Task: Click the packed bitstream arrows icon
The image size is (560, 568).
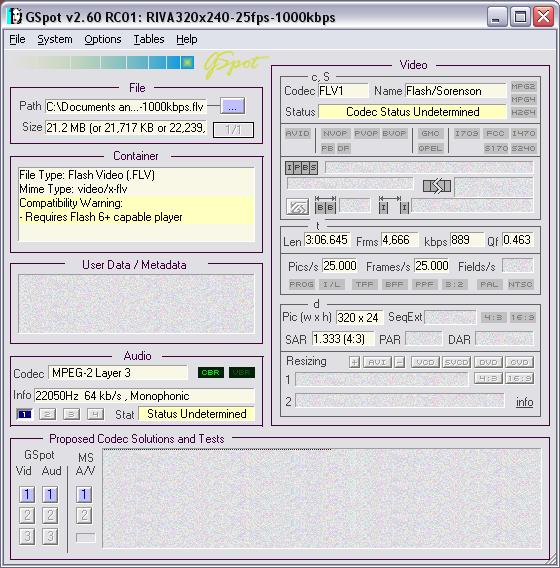Action: tap(437, 186)
